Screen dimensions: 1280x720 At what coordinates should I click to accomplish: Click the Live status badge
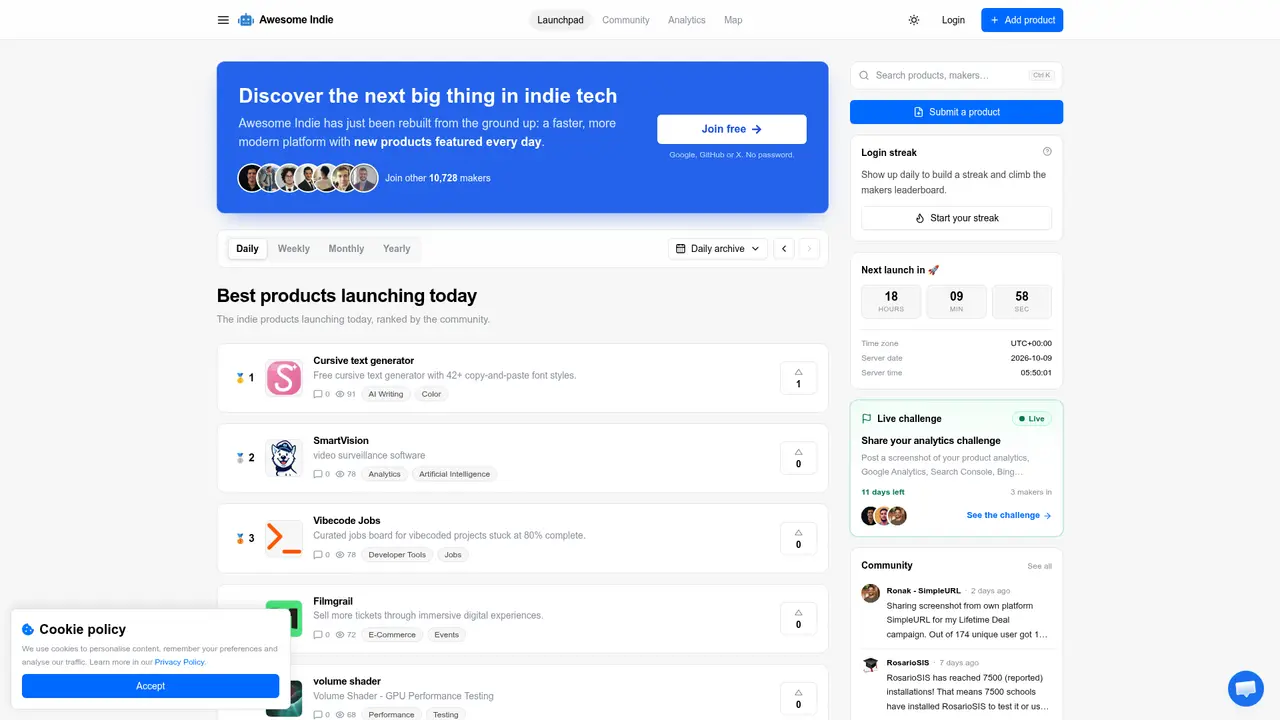click(x=1031, y=419)
